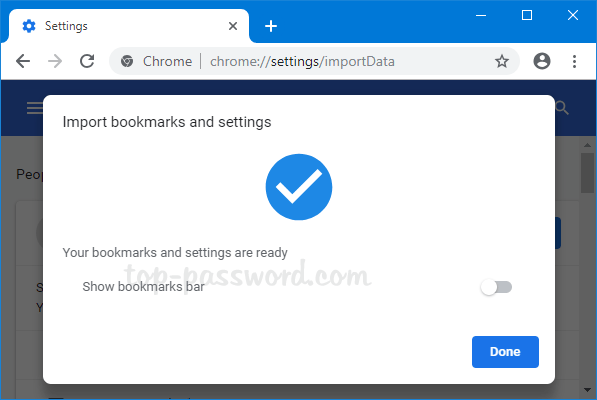Reload the page with refresh icon
The height and width of the screenshot is (400, 597).
pyautogui.click(x=87, y=61)
